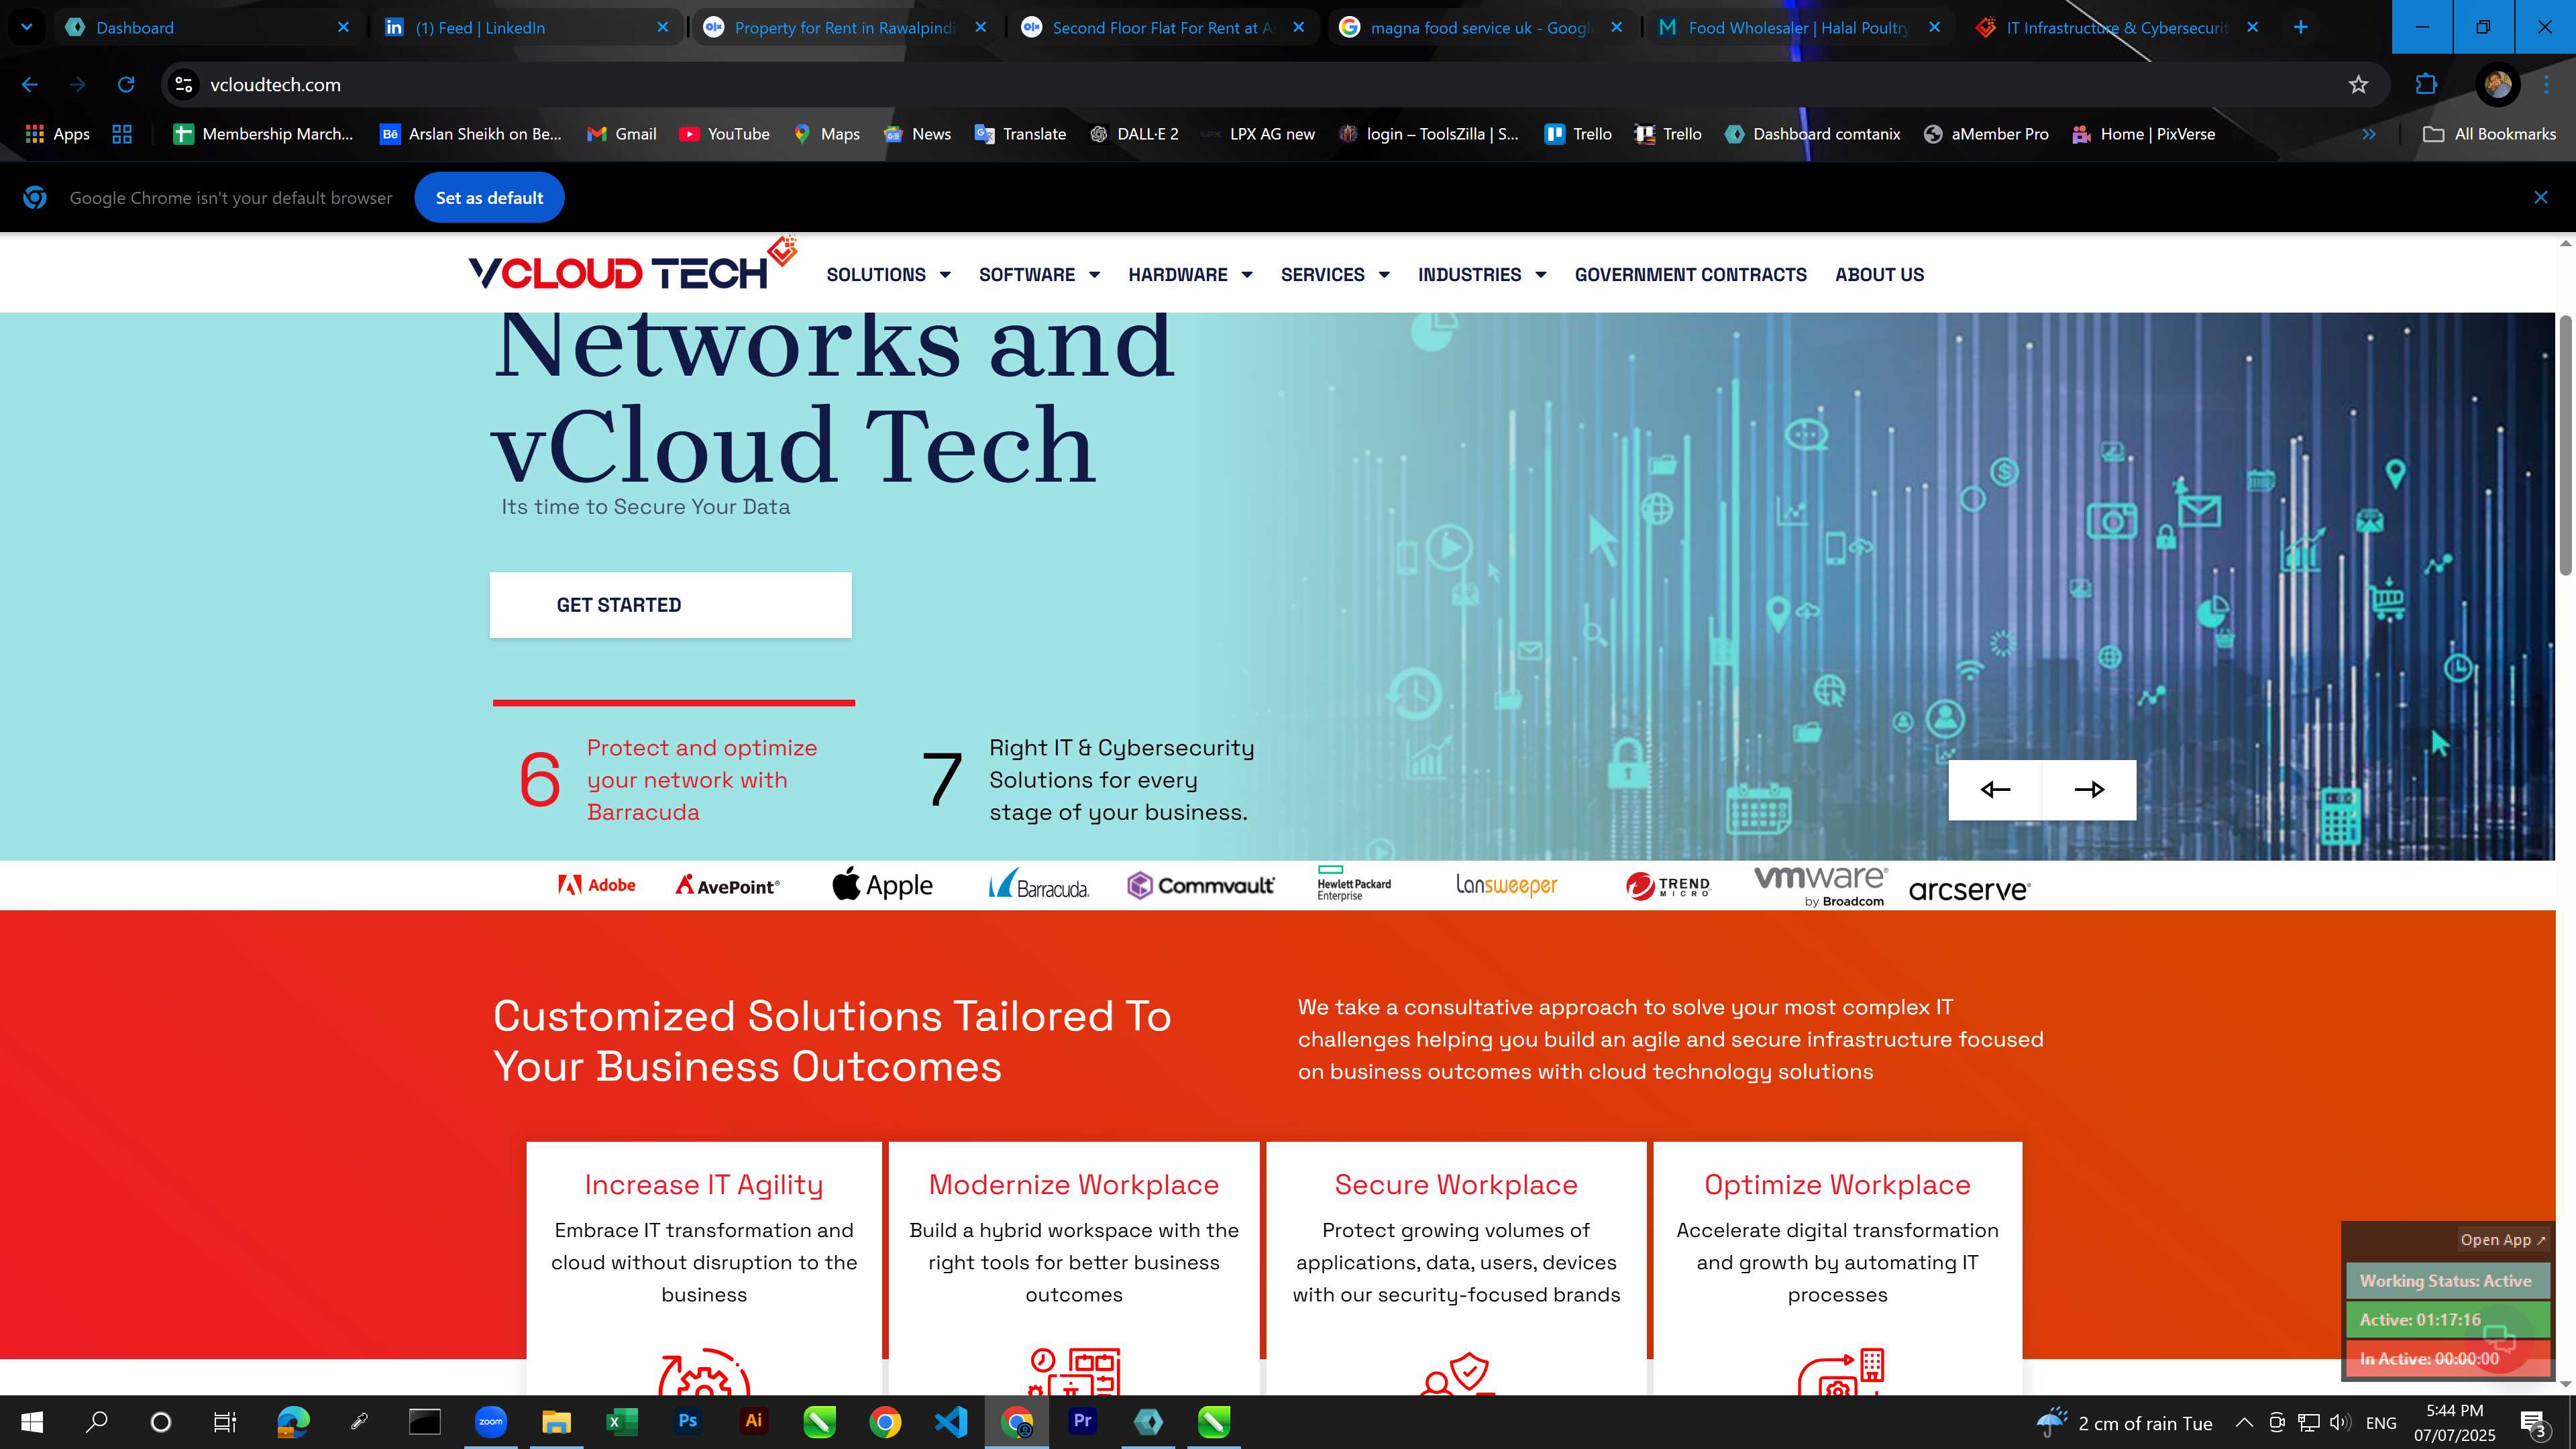Open the ABOUT US page

[1879, 275]
